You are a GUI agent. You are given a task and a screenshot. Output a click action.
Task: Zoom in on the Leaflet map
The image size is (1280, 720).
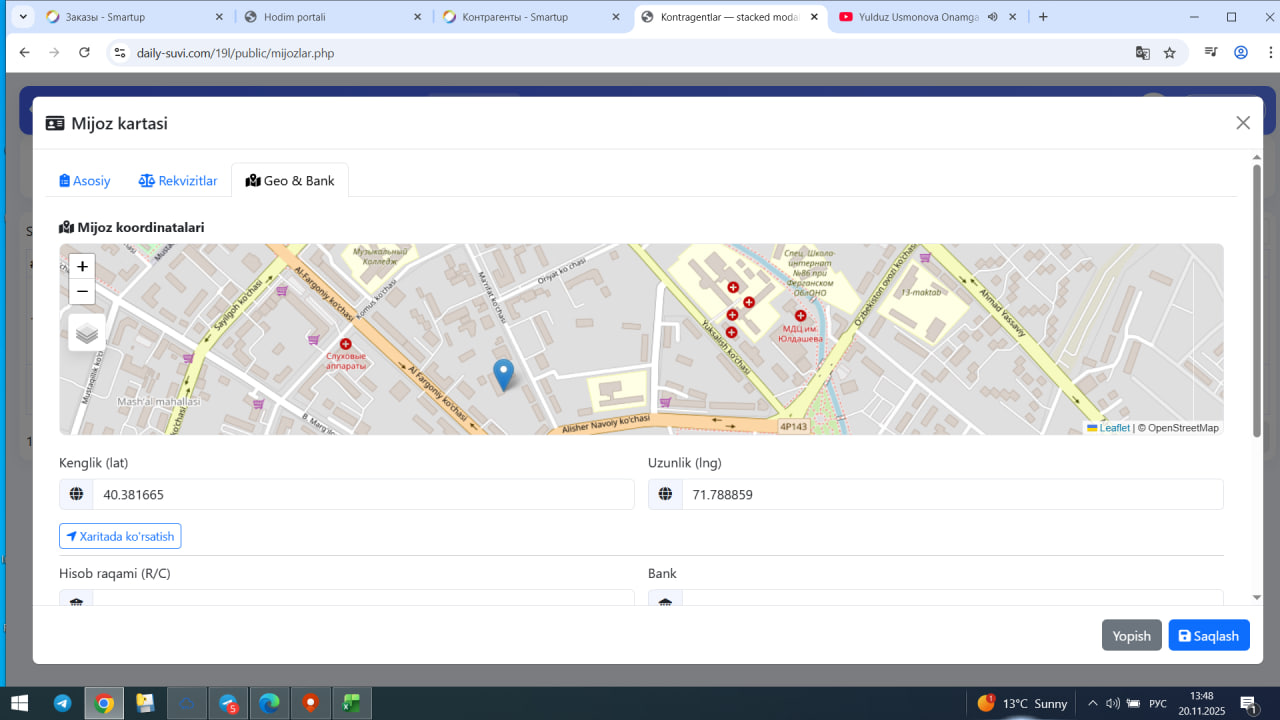82,267
